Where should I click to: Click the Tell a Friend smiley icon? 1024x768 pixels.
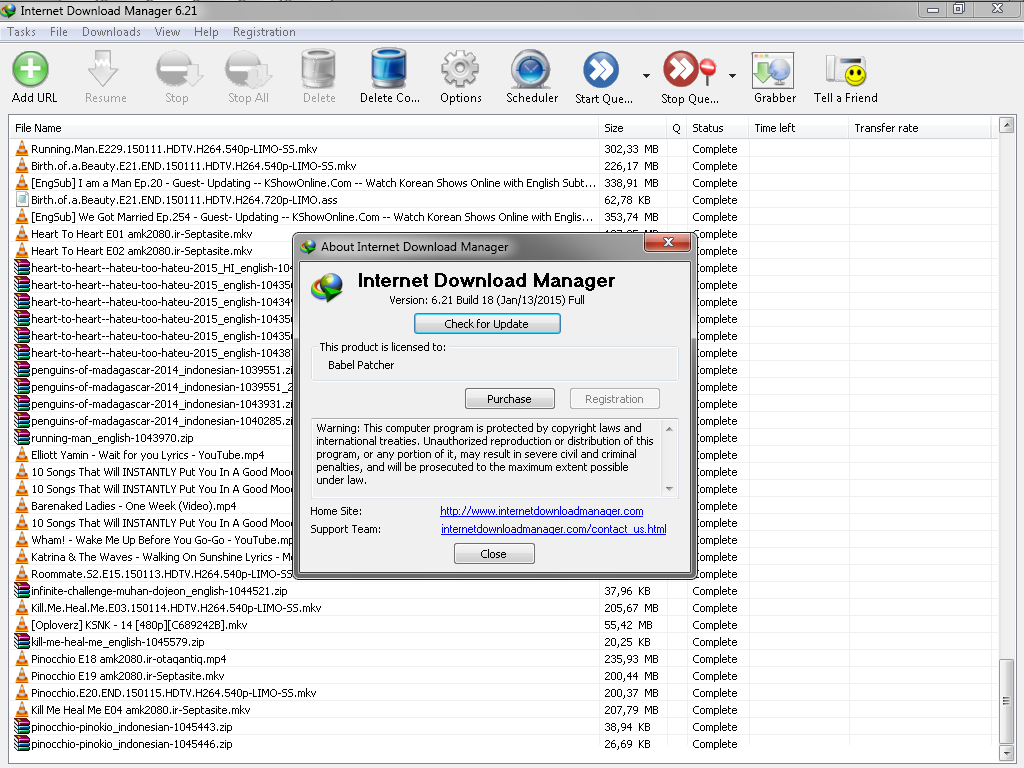coord(846,70)
